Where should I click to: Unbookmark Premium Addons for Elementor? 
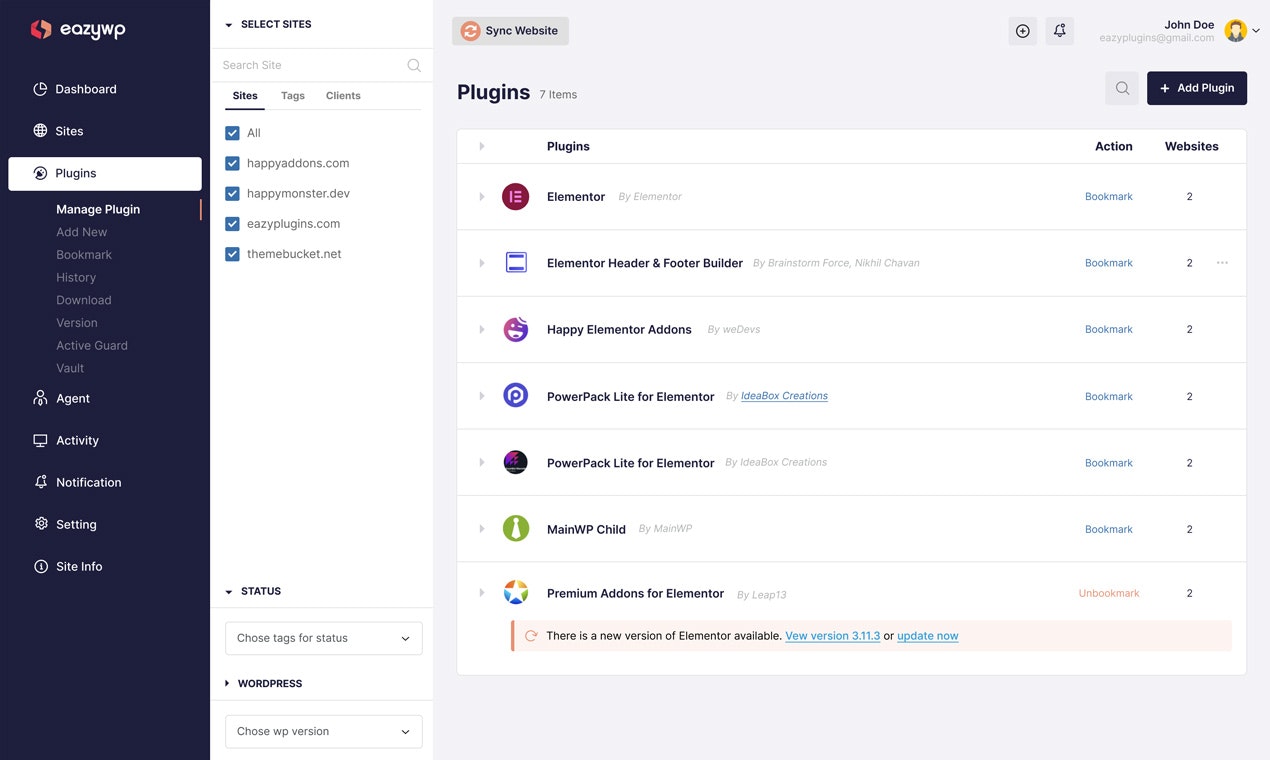[x=1109, y=593]
